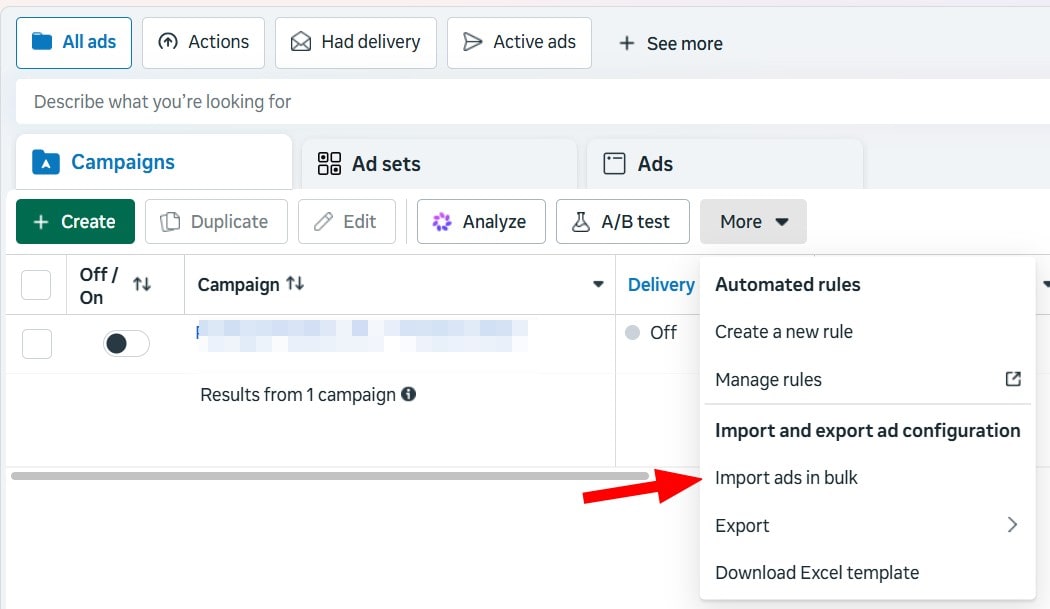
Task: Click the info icon next to Results from 1 campaign
Action: pyautogui.click(x=408, y=394)
